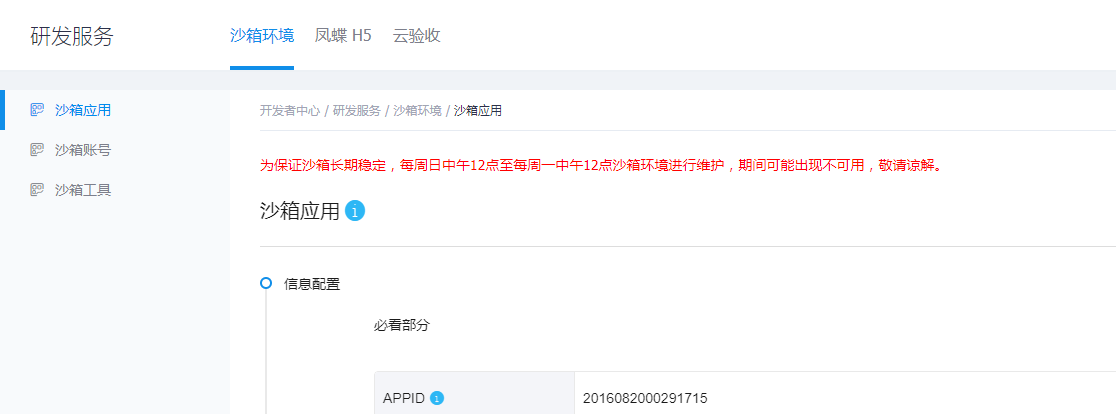1116x414 pixels.
Task: Click 研发服务 in the breadcrumb
Action: [x=357, y=111]
